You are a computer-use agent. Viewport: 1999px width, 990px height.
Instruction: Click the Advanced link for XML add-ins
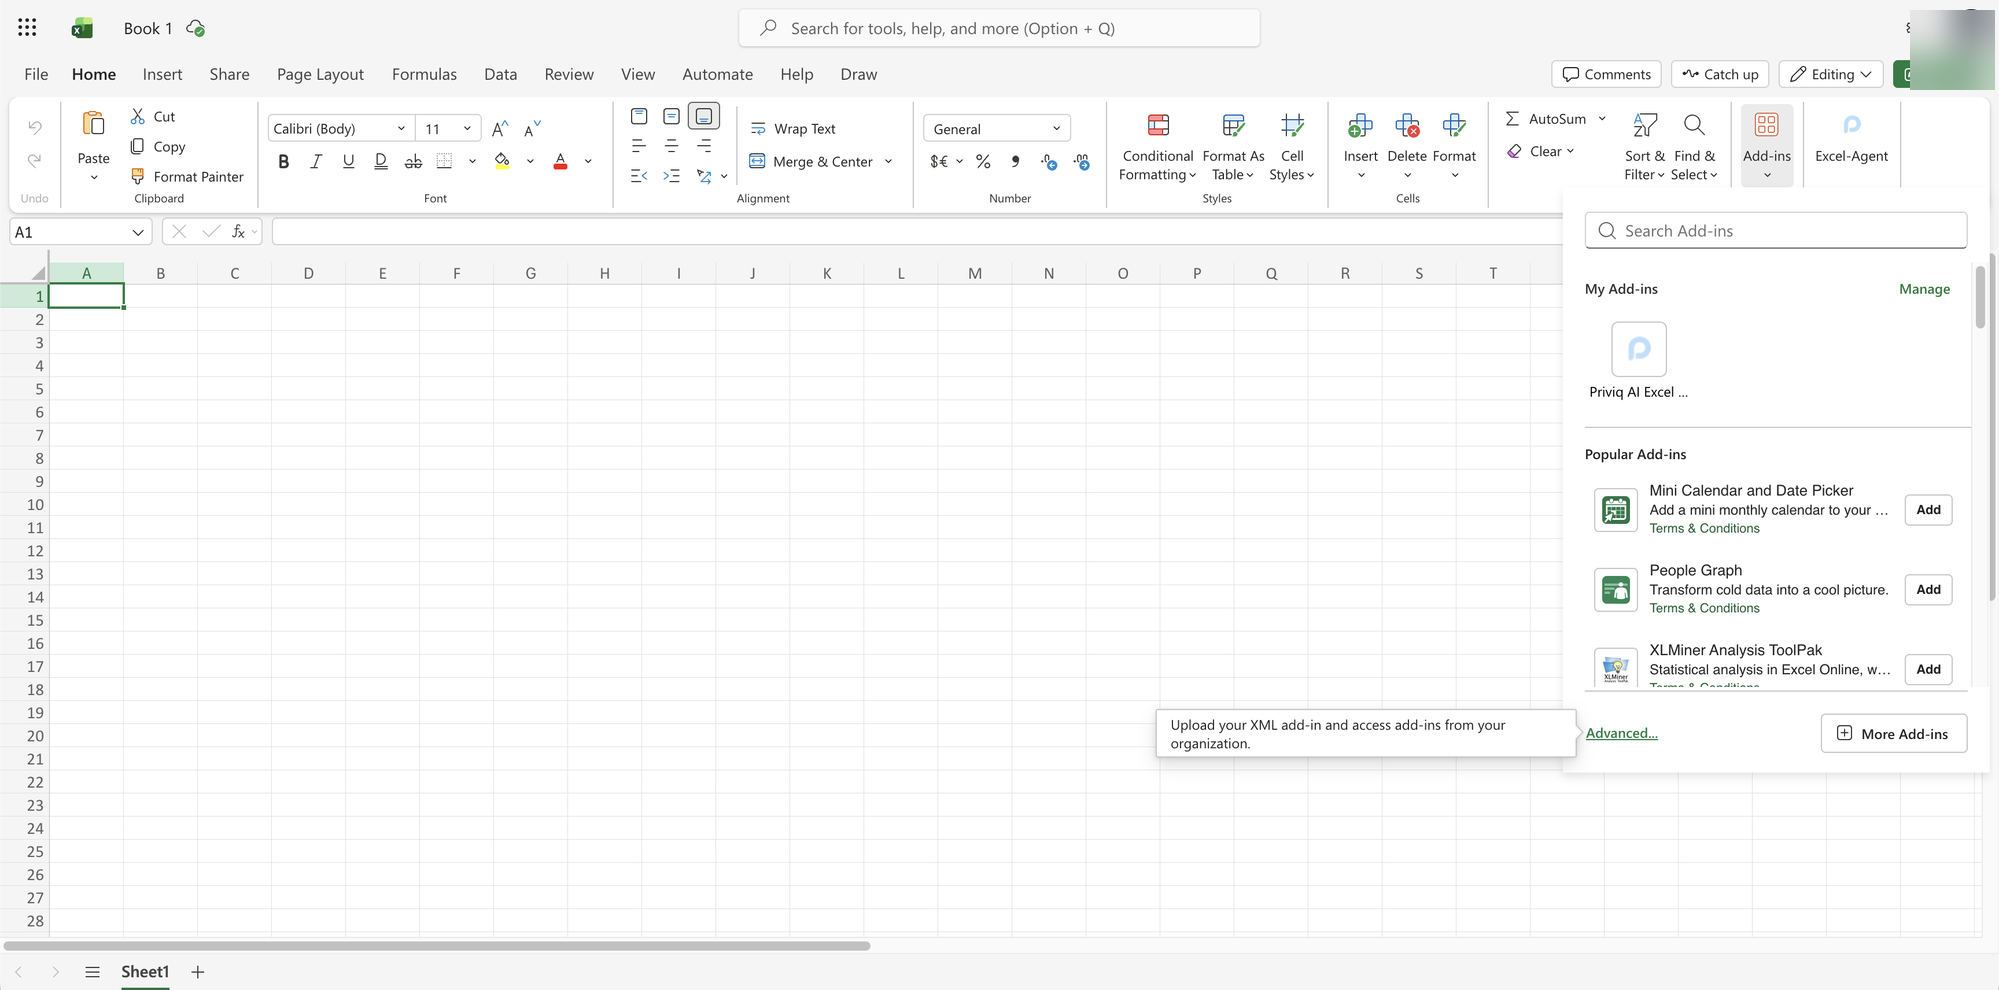(x=1621, y=733)
